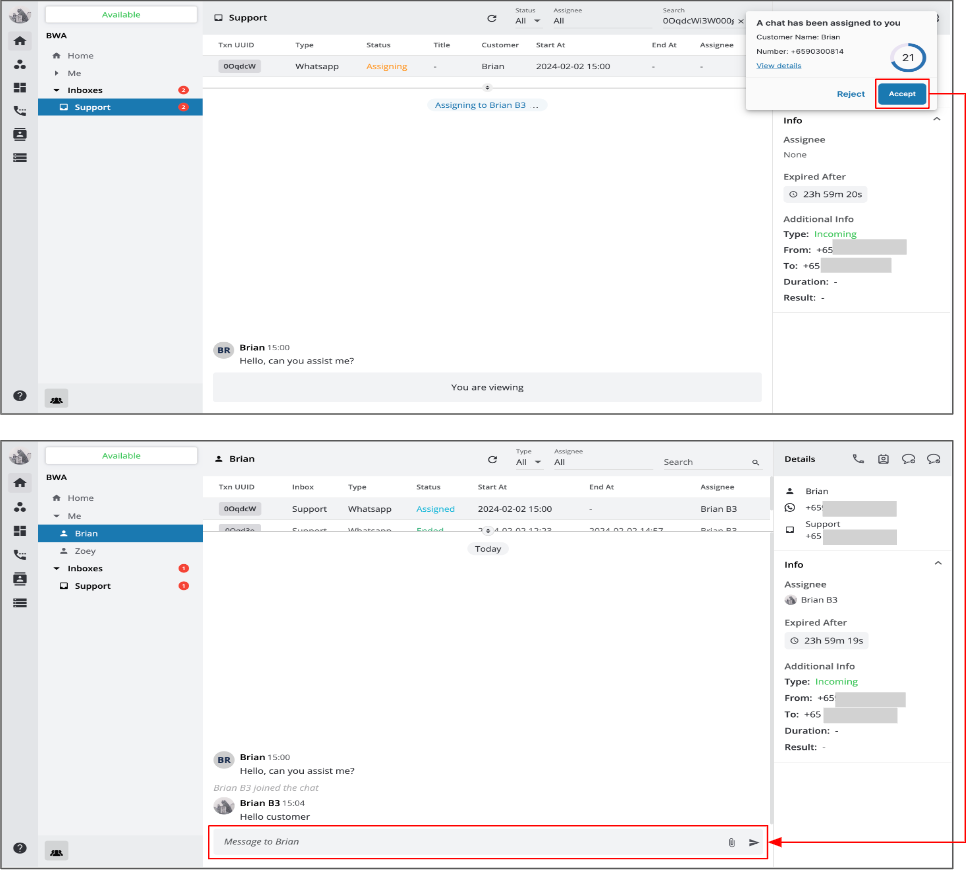This screenshot has height=870, width=978.
Task: Select Home in the bottom screenshot's navigation tree
Action: click(x=80, y=498)
